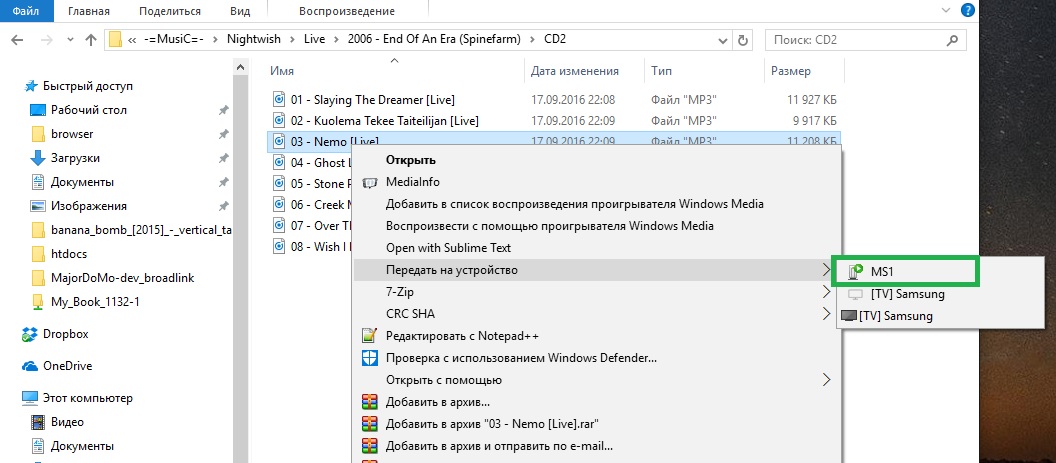Open the Вид ribbon tab
1056x463 pixels.
(240, 11)
